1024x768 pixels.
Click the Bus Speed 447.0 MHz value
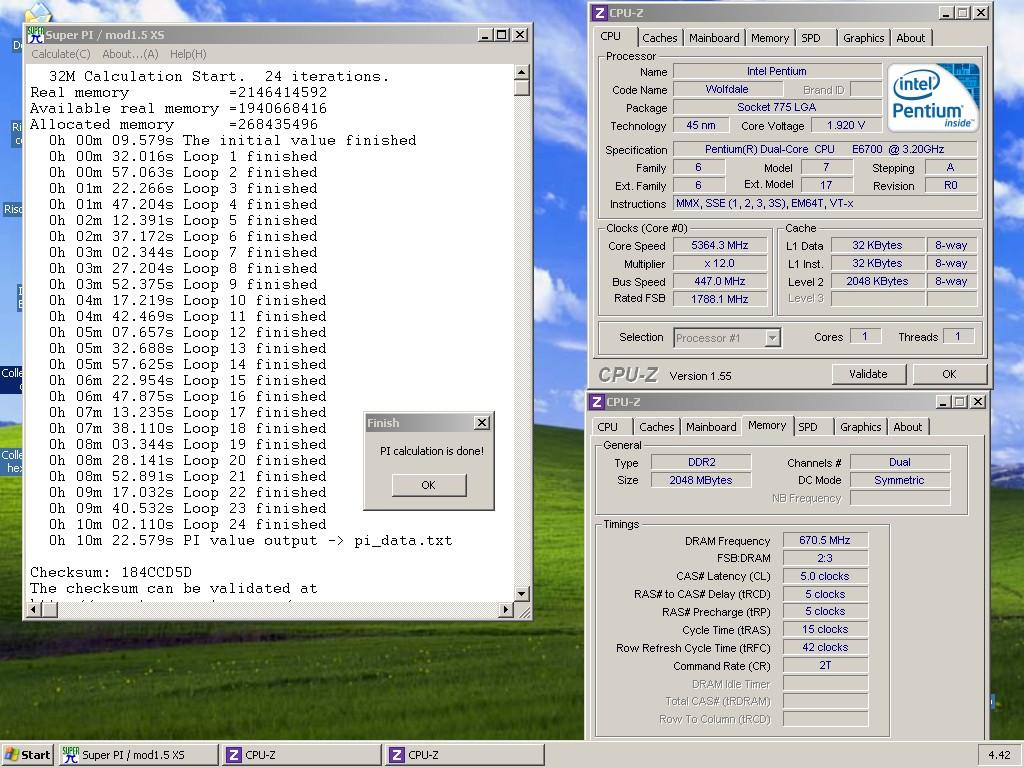point(720,281)
